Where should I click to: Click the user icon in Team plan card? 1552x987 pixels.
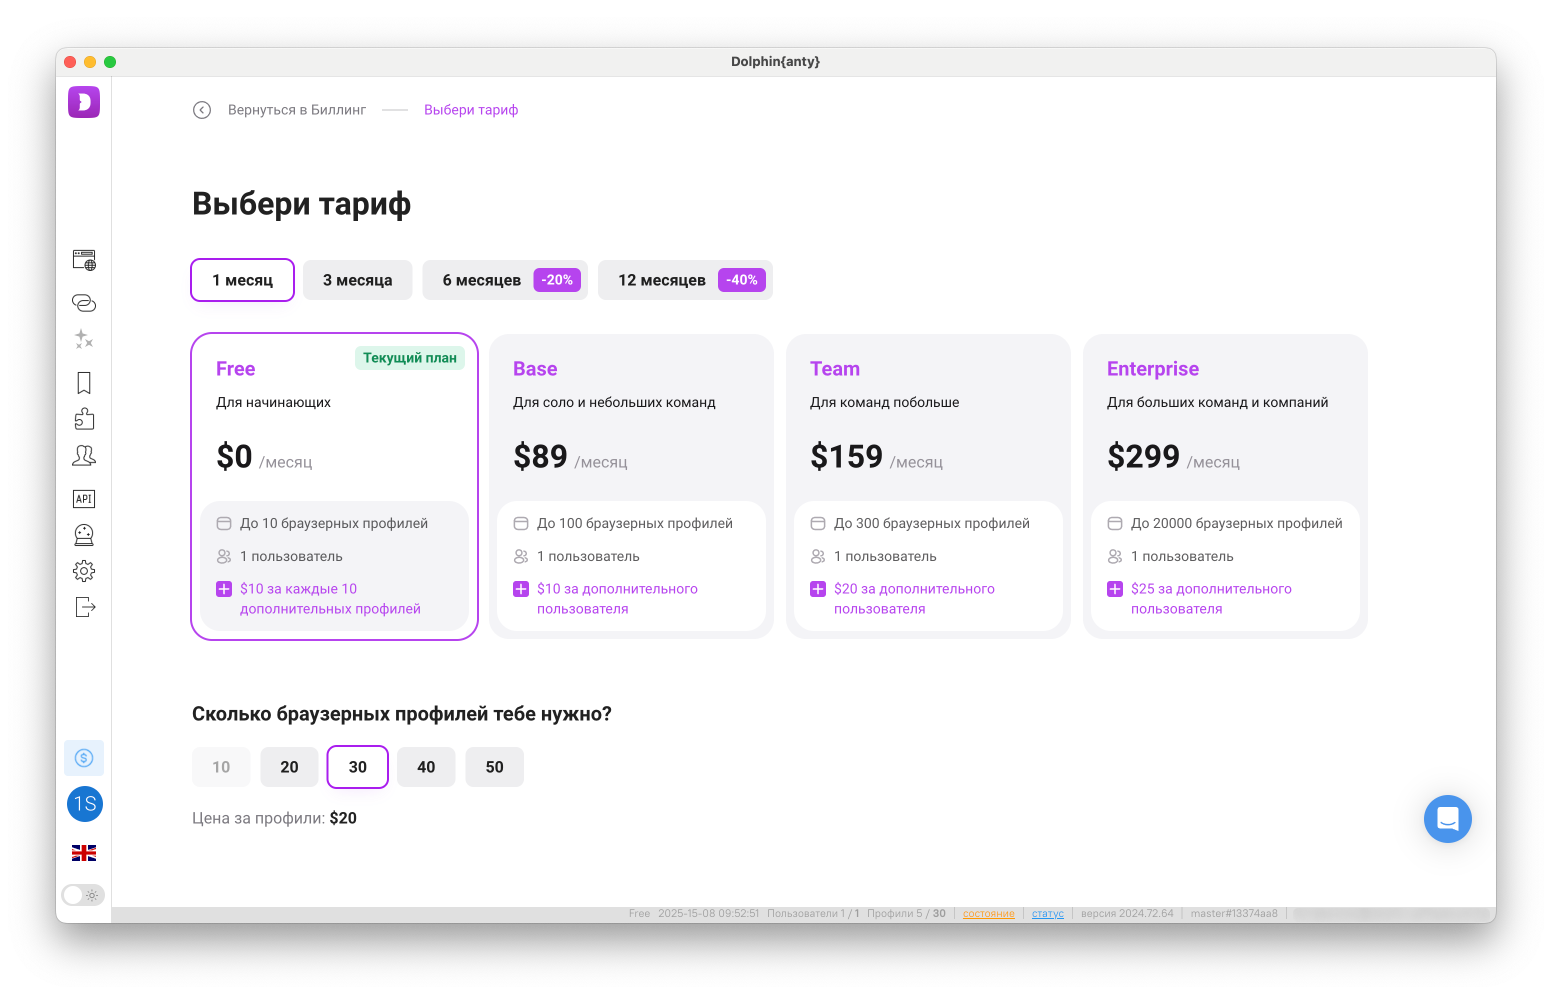pos(818,556)
